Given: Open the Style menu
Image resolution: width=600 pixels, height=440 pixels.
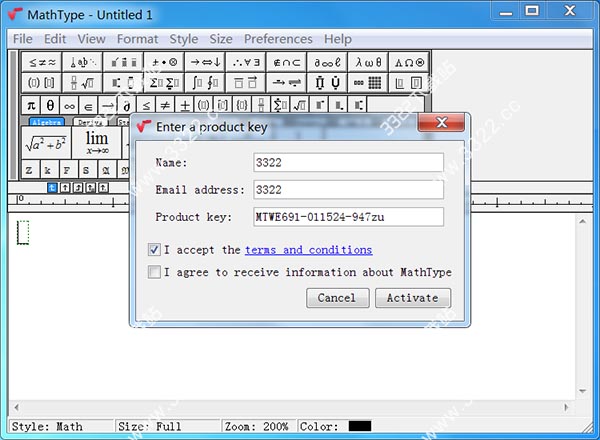Looking at the screenshot, I should point(184,39).
